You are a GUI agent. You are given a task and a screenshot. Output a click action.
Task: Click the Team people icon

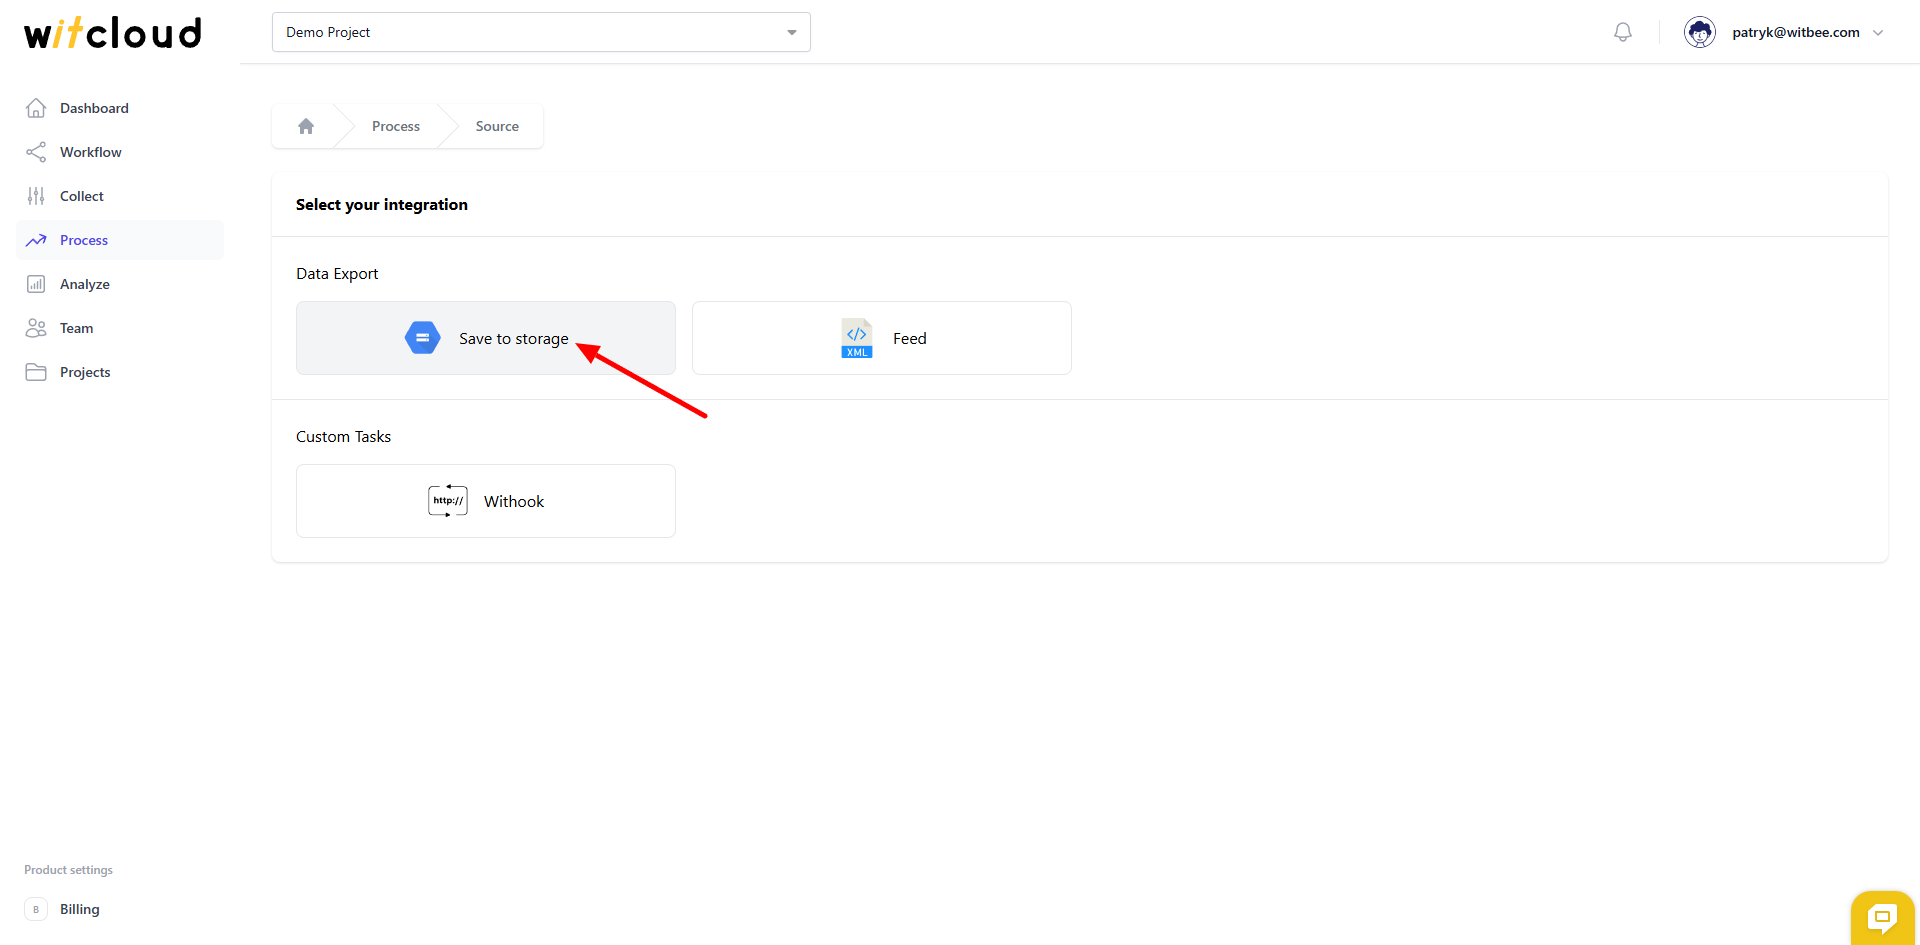click(x=36, y=328)
